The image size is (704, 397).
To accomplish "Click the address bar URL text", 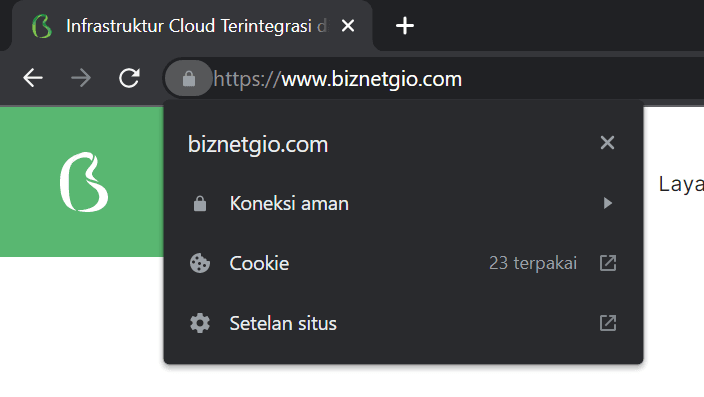I will coord(338,79).
